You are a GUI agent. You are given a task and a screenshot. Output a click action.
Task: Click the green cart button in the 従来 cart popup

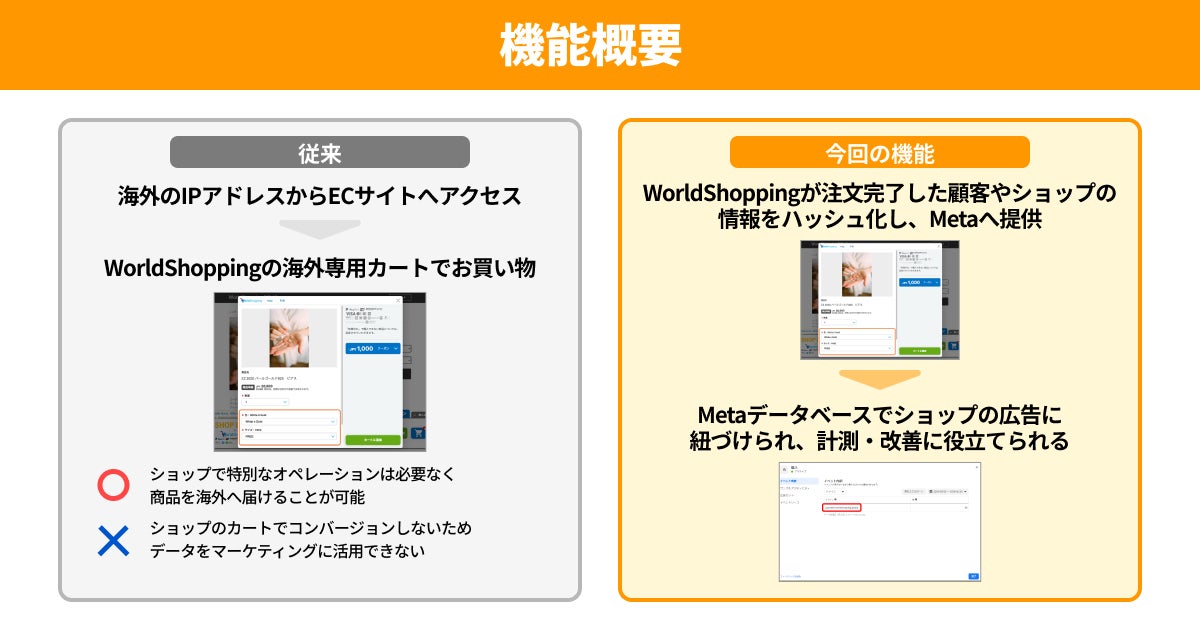tap(373, 440)
